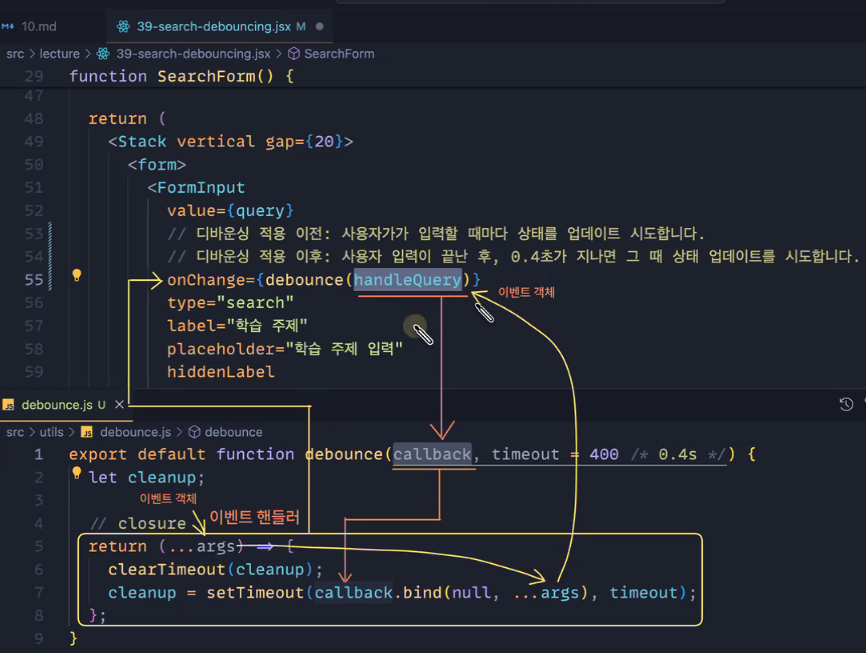Open the timeline history icon in lower editor

pos(846,404)
